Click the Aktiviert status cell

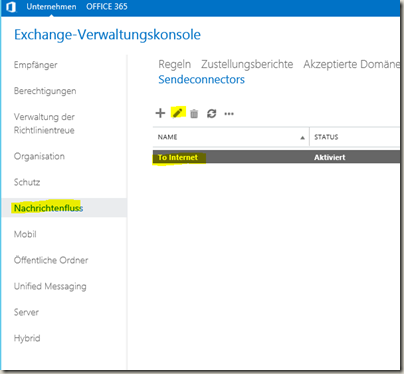(x=329, y=157)
